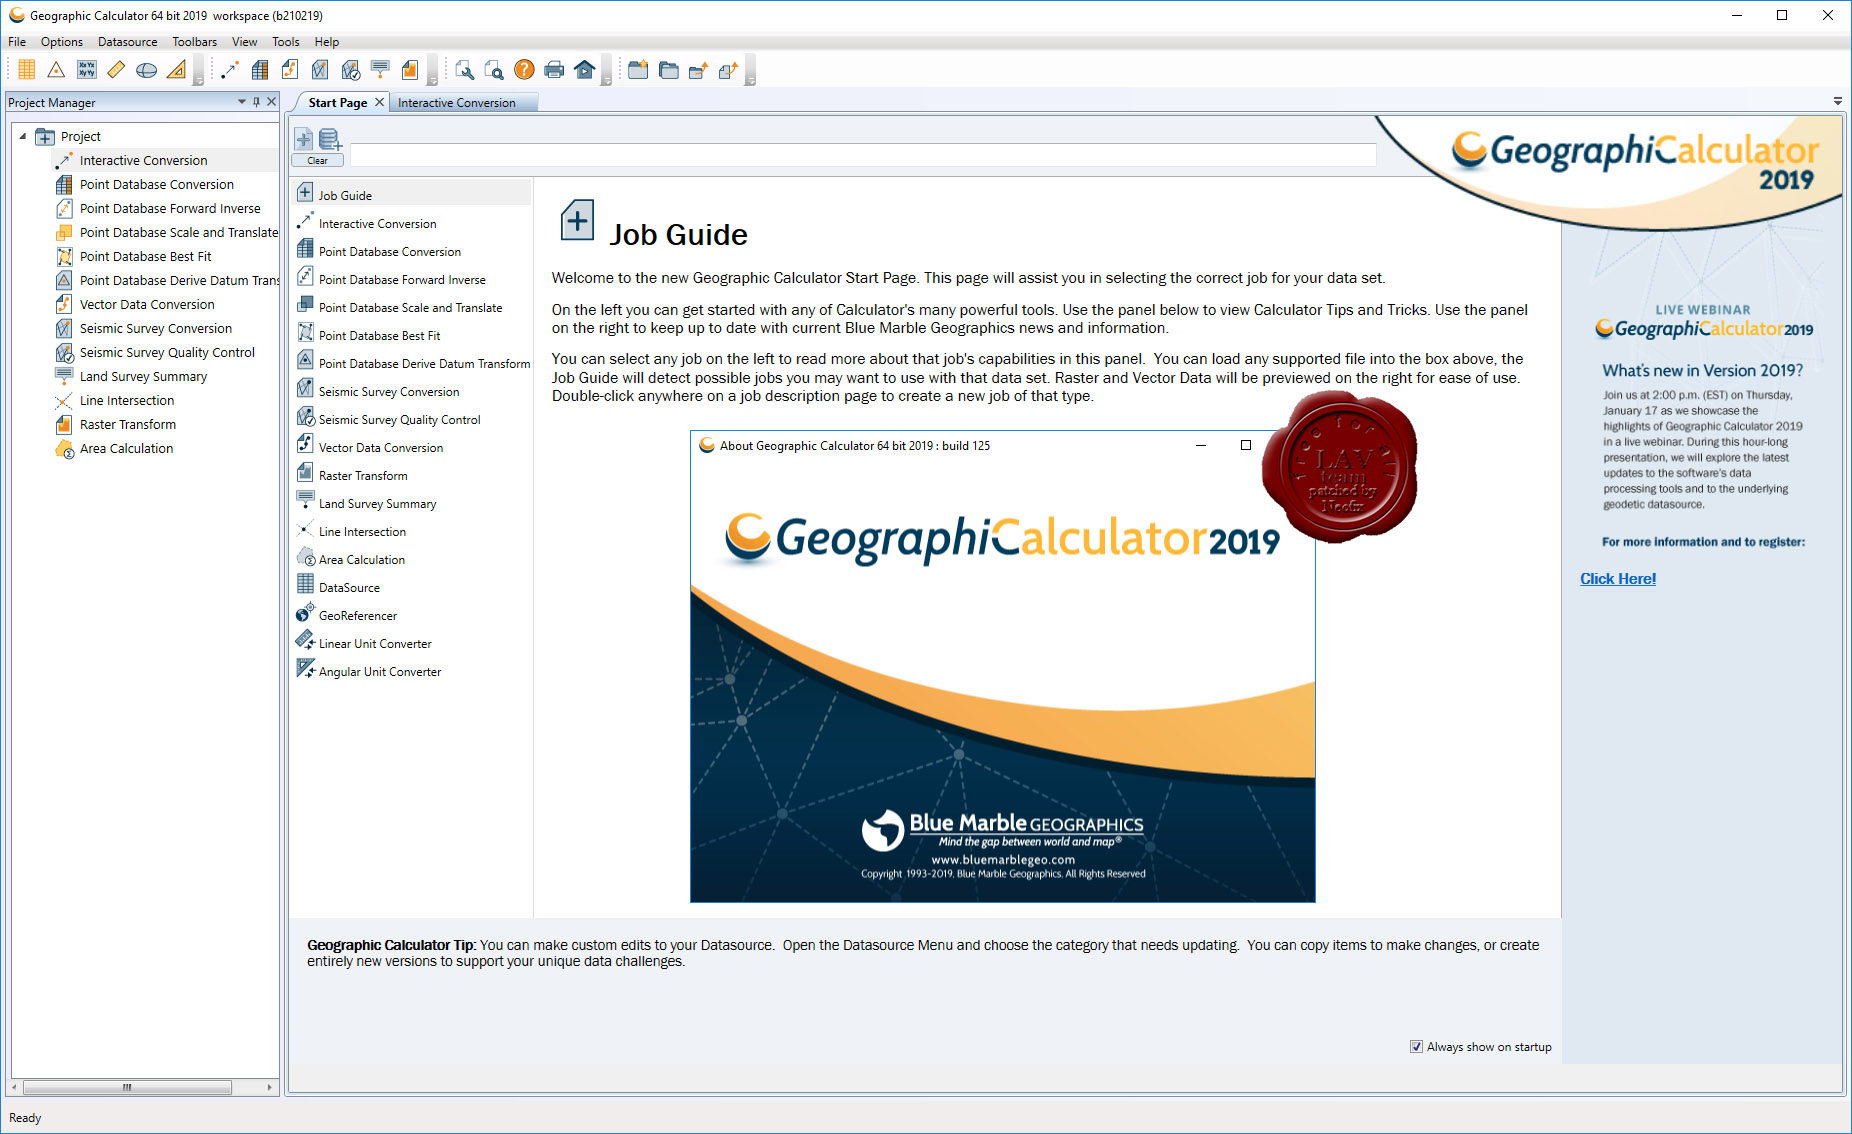
Task: Click the Vector Data Conversion toolbar icon
Action: [290, 69]
